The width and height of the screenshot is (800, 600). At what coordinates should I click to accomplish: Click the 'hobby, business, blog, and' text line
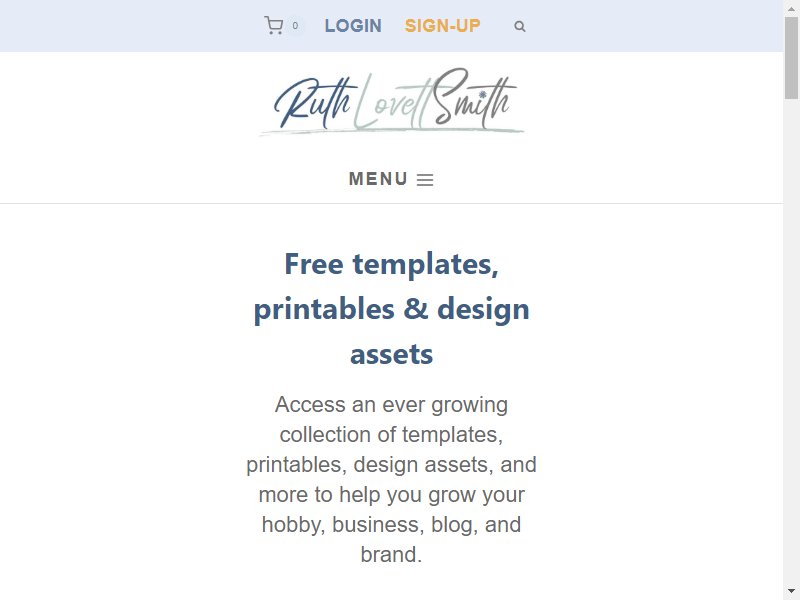(391, 524)
